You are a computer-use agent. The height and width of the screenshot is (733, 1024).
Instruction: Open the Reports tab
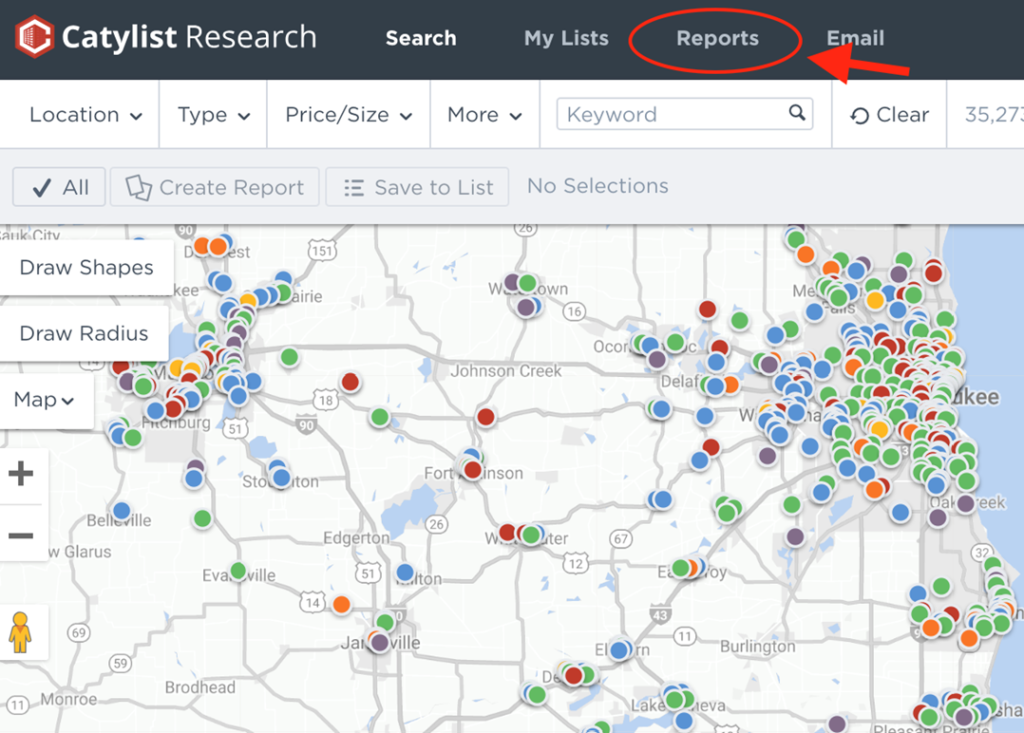point(717,38)
